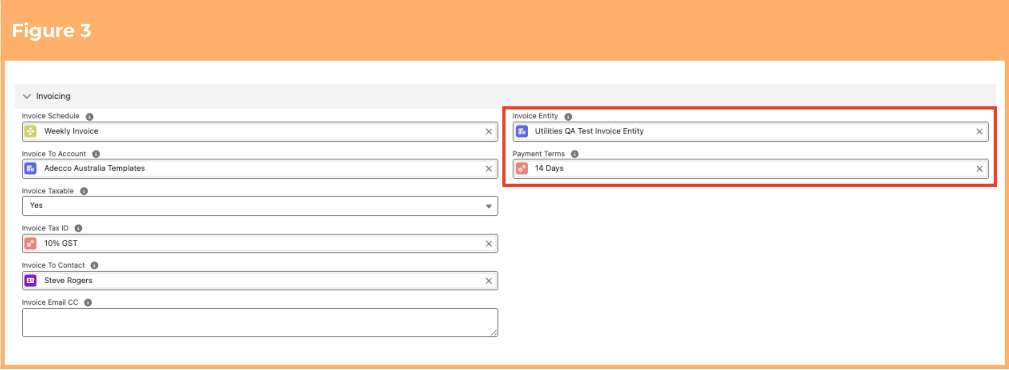Viewport: 1009px width, 370px height.
Task: Click the Weekly Invoice schedule record icon
Action: click(x=30, y=131)
